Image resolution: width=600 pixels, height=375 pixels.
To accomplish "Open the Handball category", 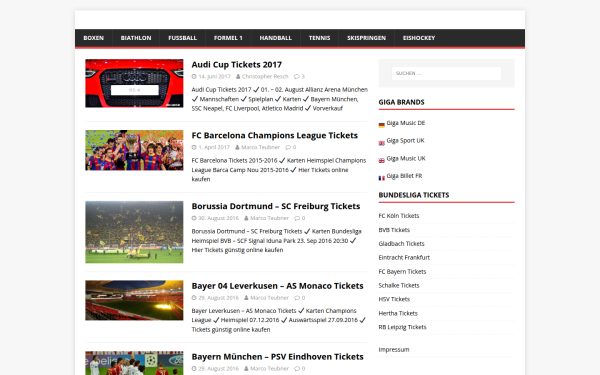I will (276, 38).
